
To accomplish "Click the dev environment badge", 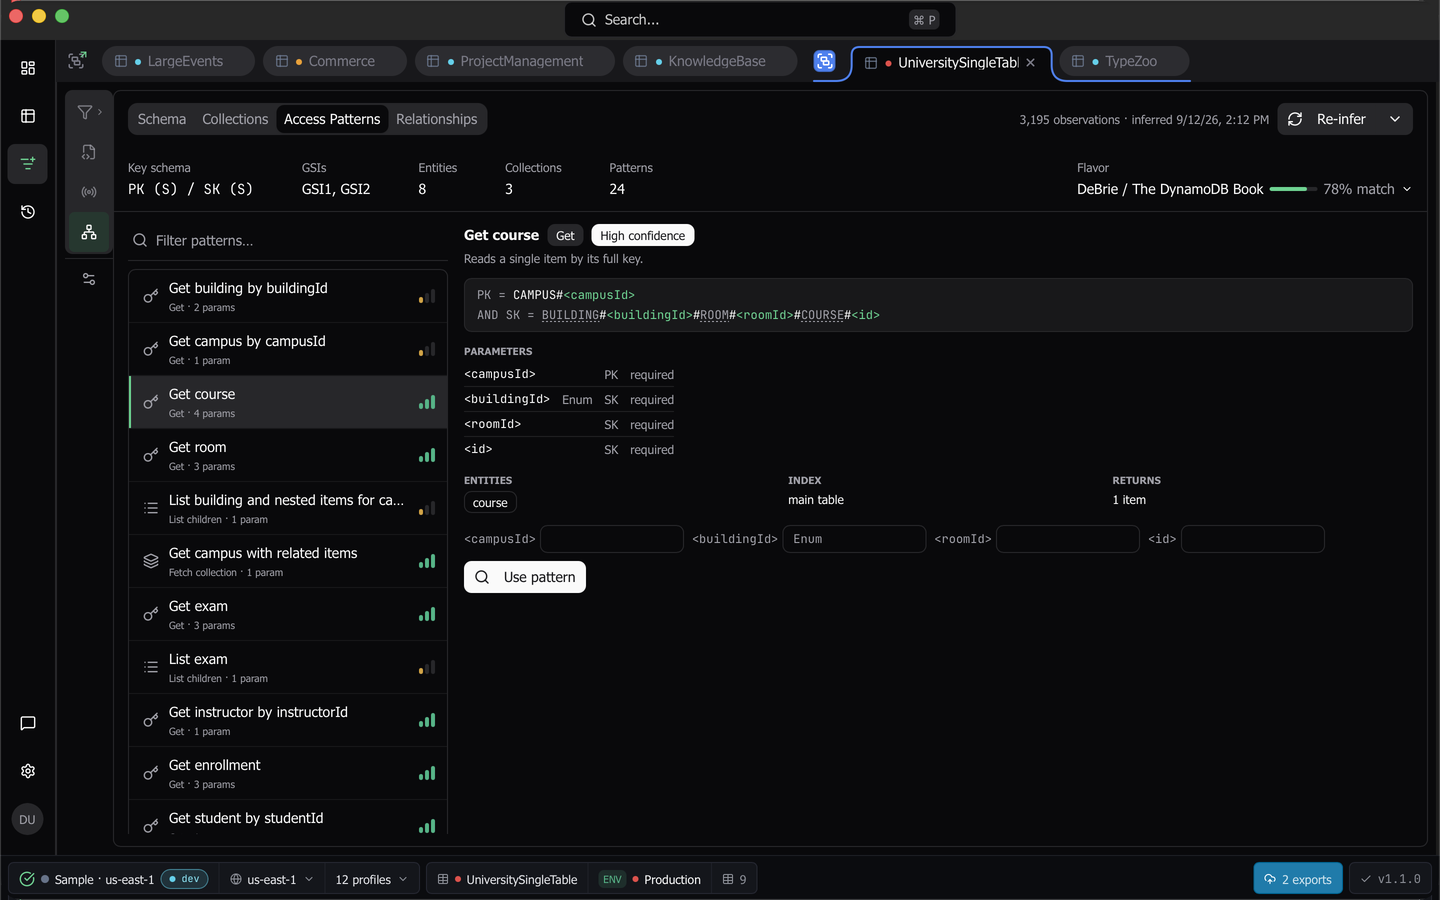I will coord(185,879).
